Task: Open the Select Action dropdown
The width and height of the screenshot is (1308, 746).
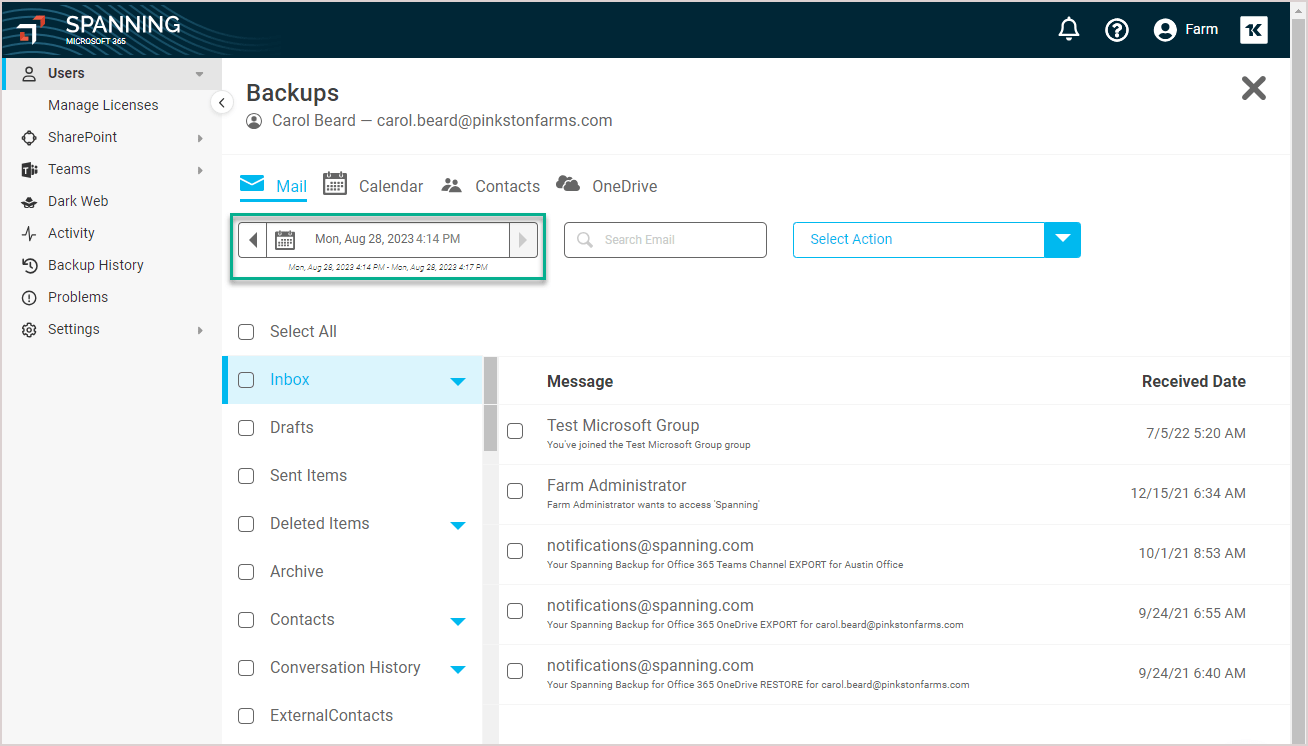Action: click(1062, 239)
